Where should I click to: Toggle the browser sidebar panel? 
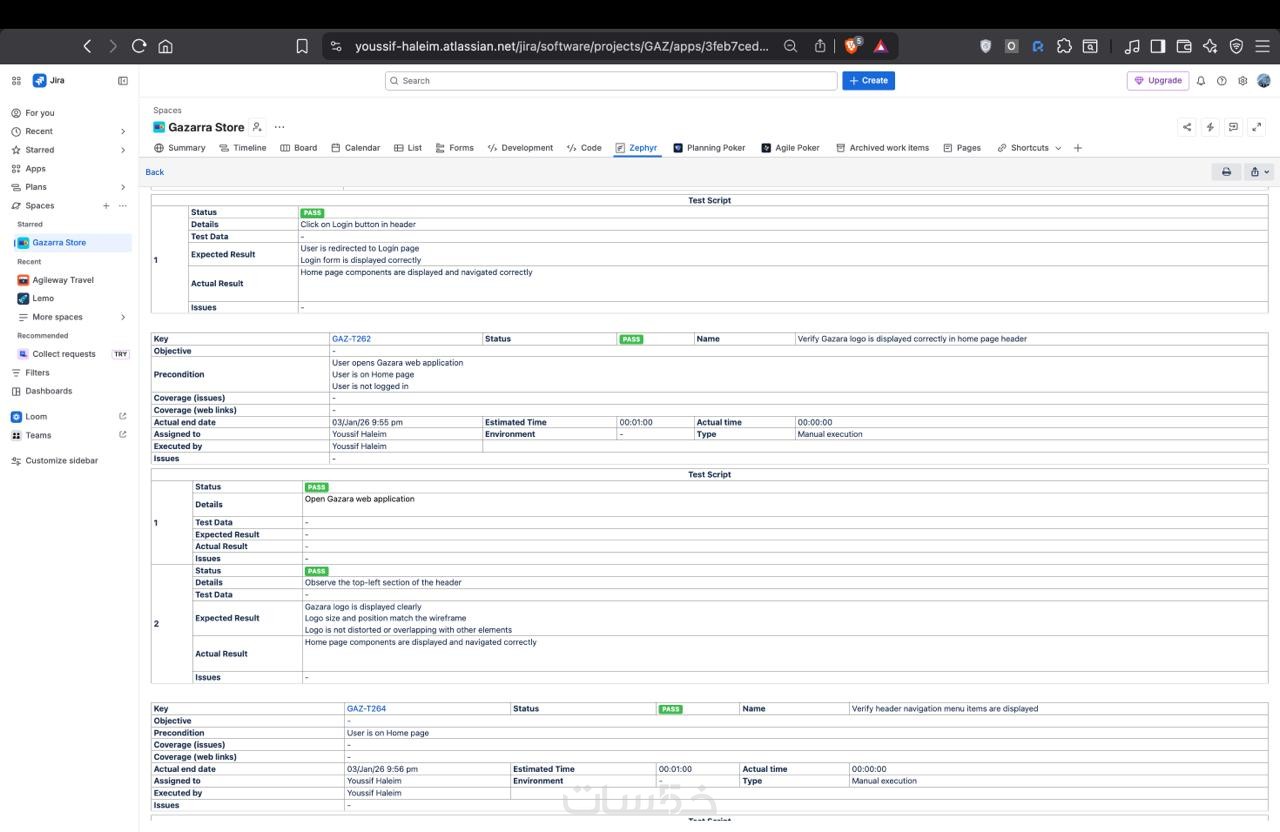click(1158, 46)
